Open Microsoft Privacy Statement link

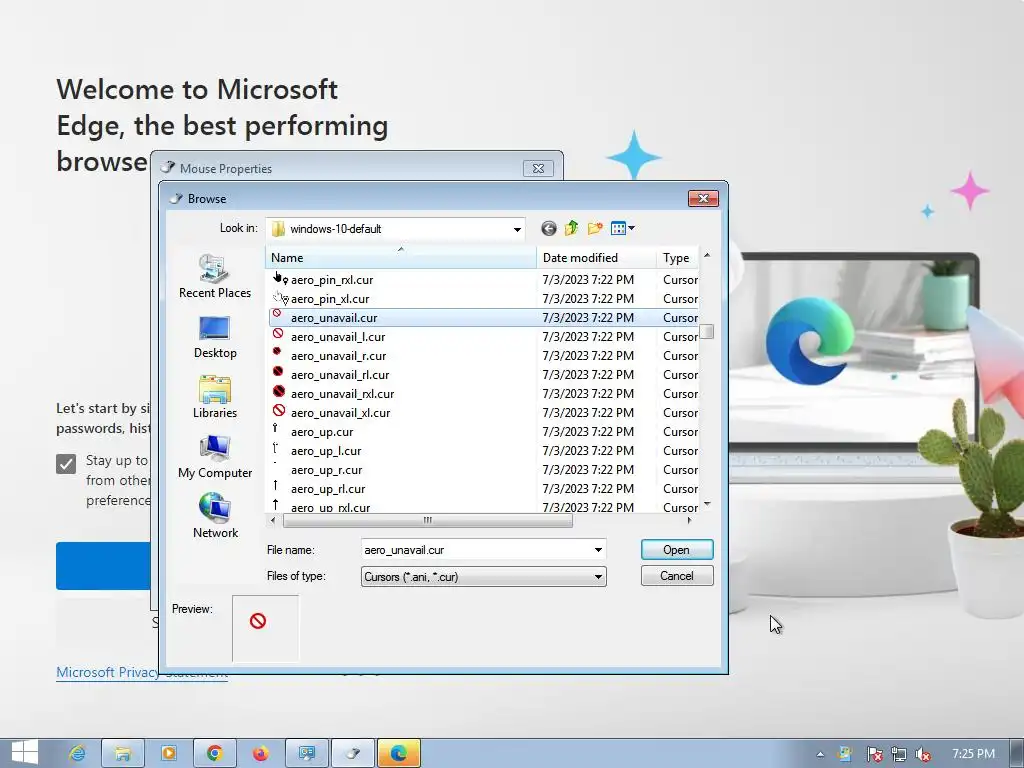[x=142, y=672]
